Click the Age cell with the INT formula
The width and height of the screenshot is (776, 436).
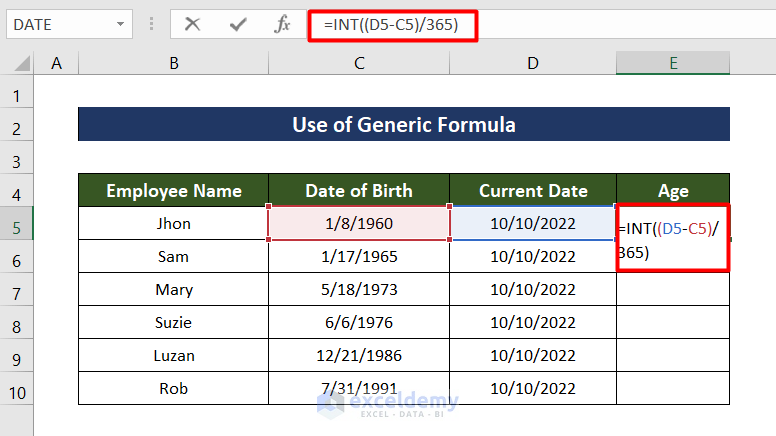click(673, 240)
